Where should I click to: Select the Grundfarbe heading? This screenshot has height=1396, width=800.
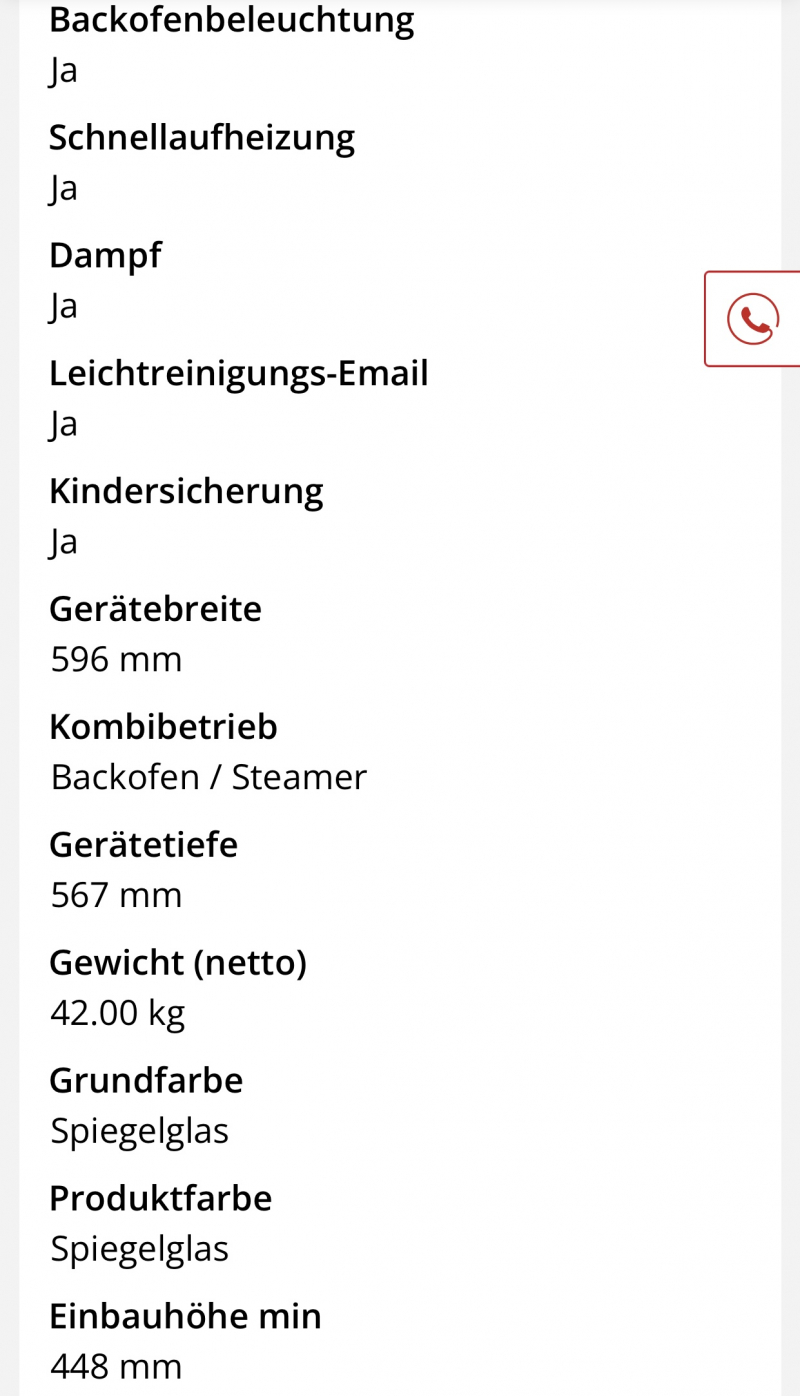146,1081
